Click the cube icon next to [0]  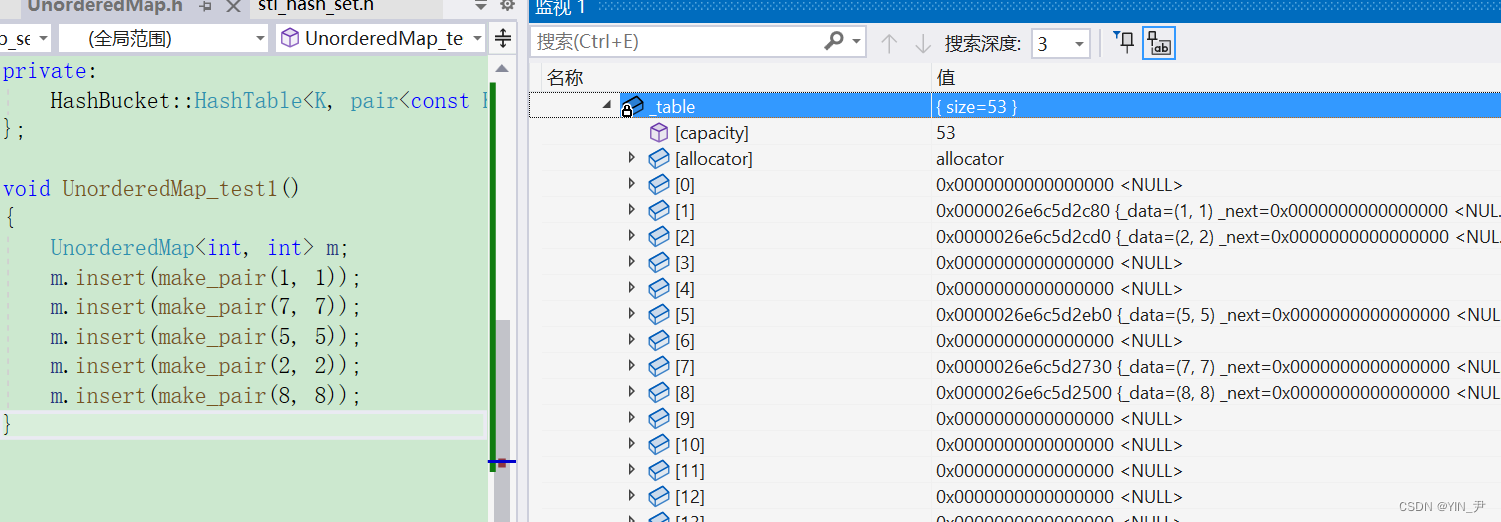click(x=658, y=184)
